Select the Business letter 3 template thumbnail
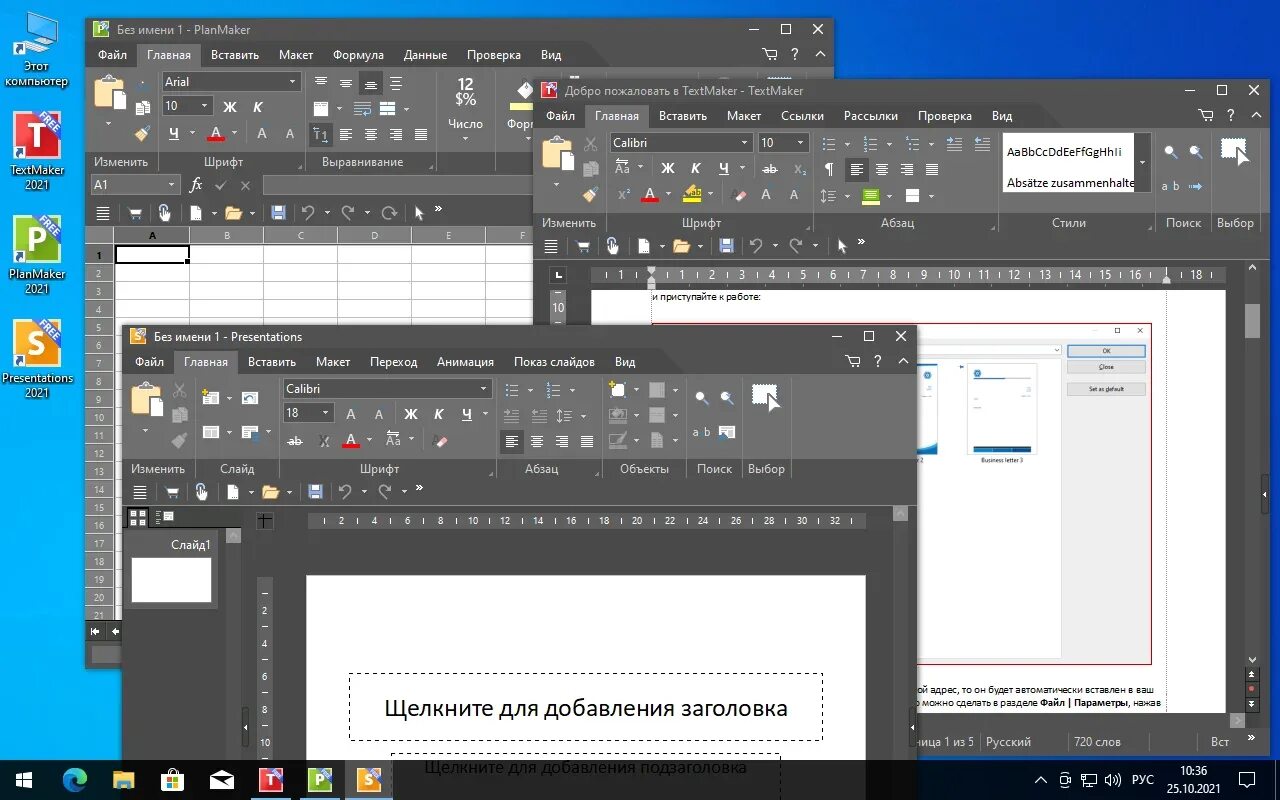 click(1002, 410)
